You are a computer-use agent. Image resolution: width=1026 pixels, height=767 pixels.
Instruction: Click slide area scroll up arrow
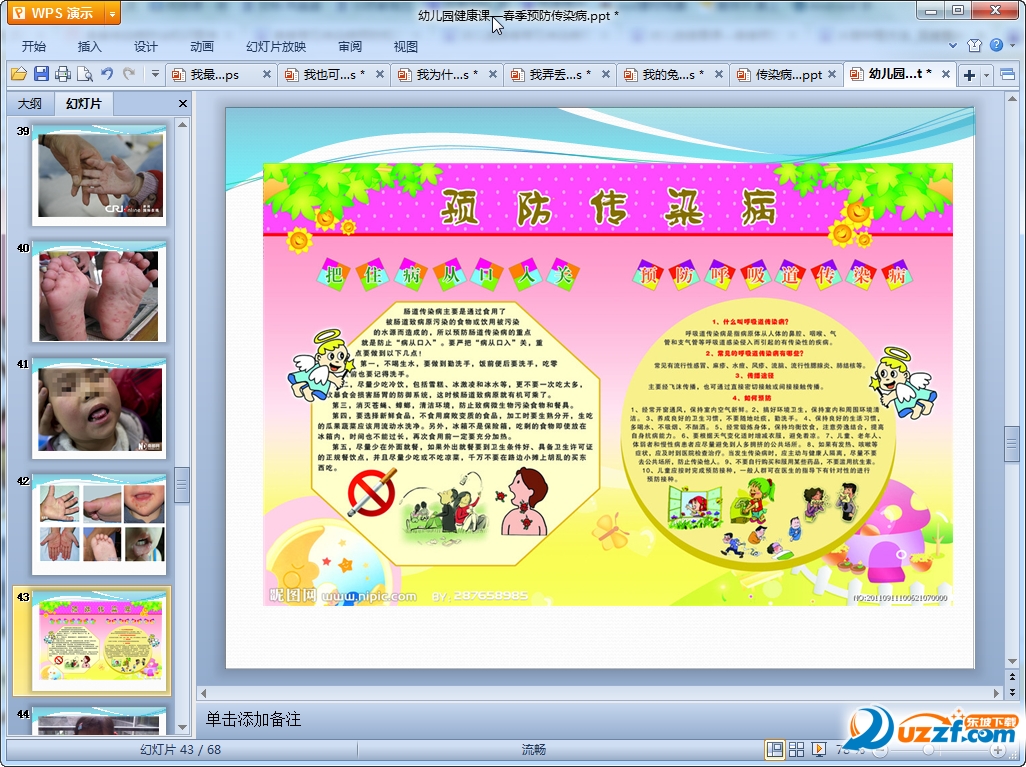tap(1012, 99)
